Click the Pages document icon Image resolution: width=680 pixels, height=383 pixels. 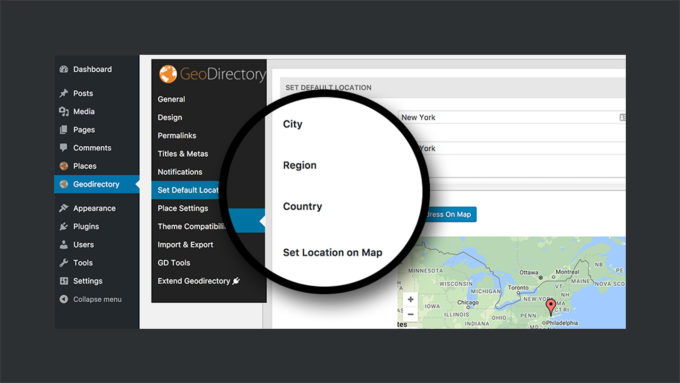point(64,130)
